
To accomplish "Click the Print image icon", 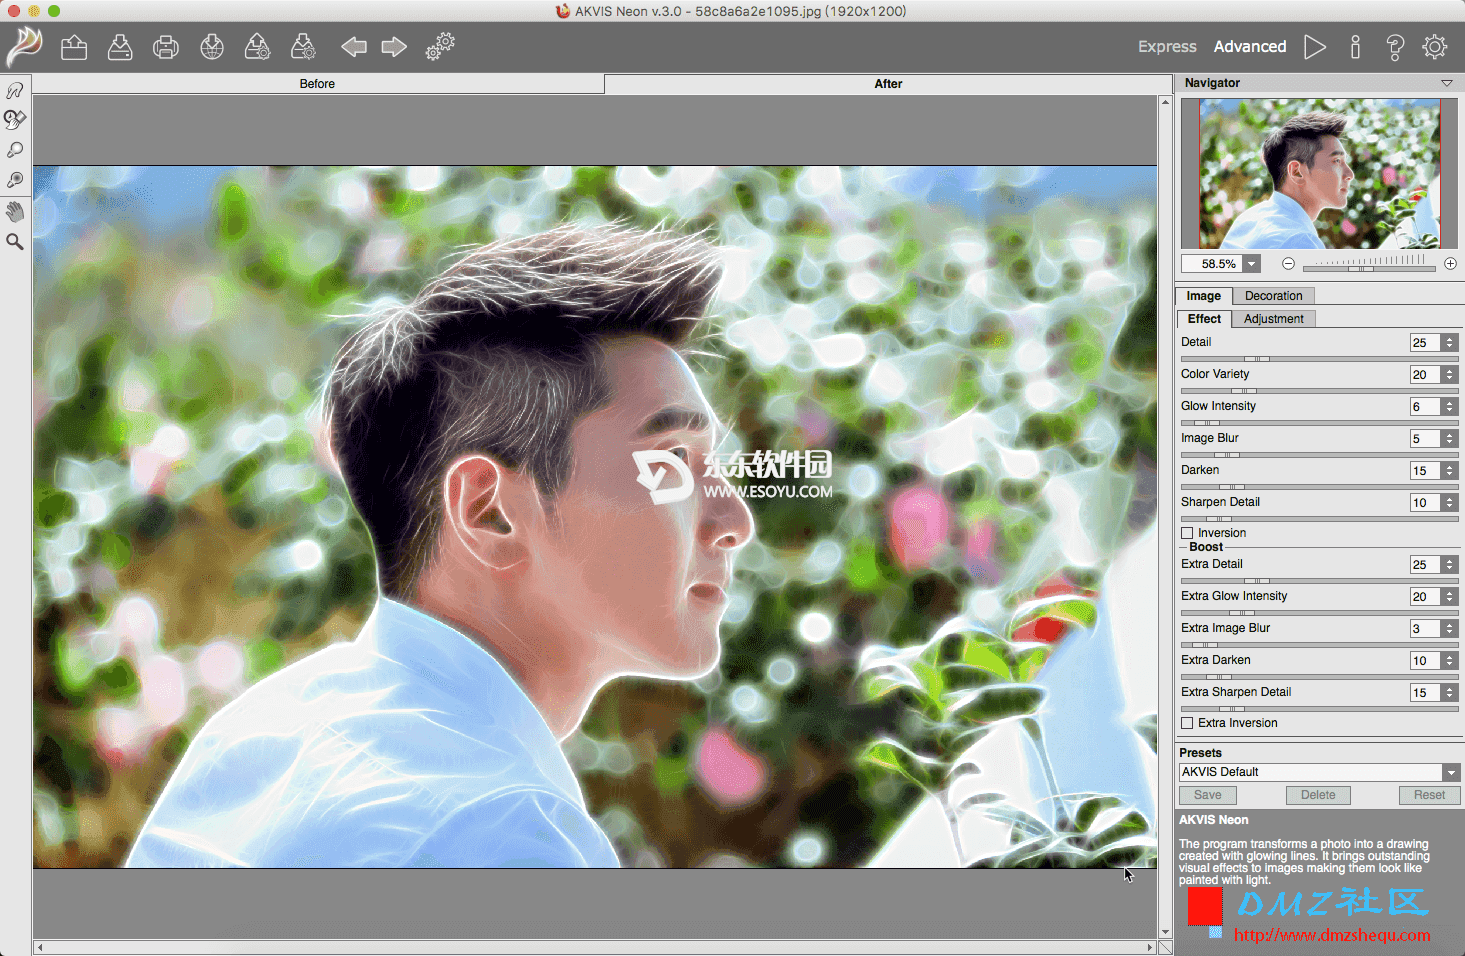I will pyautogui.click(x=166, y=47).
